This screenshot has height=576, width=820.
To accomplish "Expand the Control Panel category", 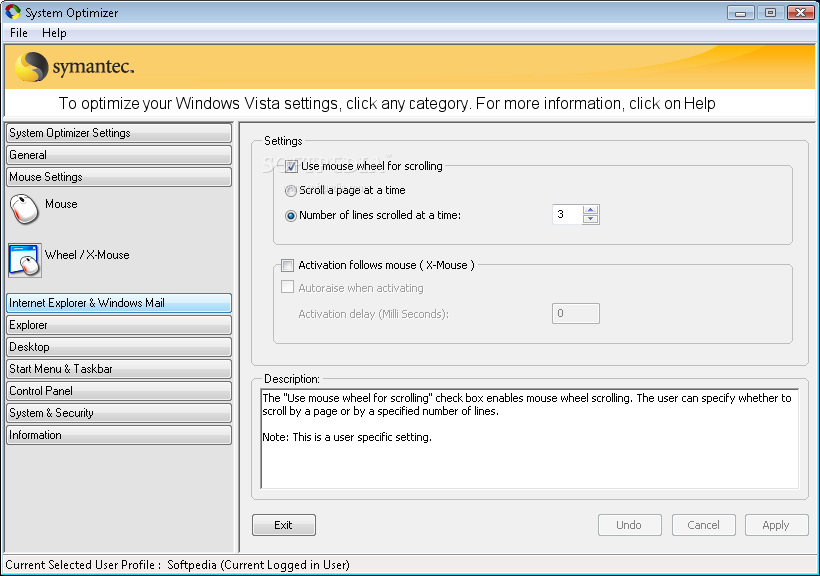I will tap(119, 391).
